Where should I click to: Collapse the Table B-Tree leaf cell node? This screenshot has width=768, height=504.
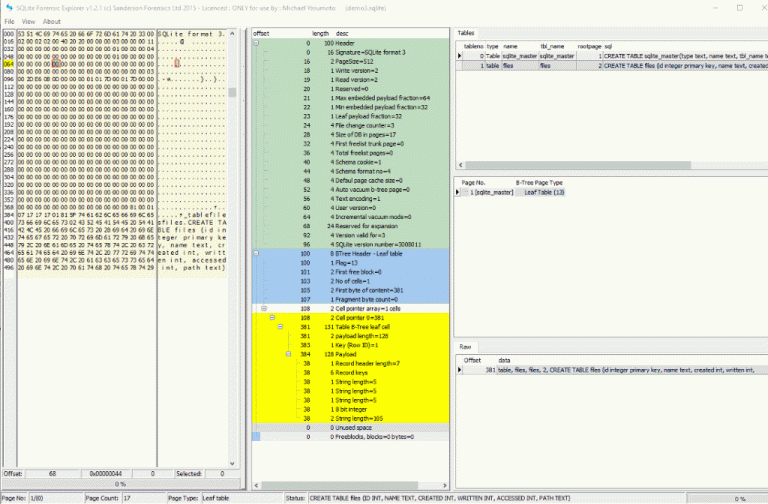coord(281,327)
